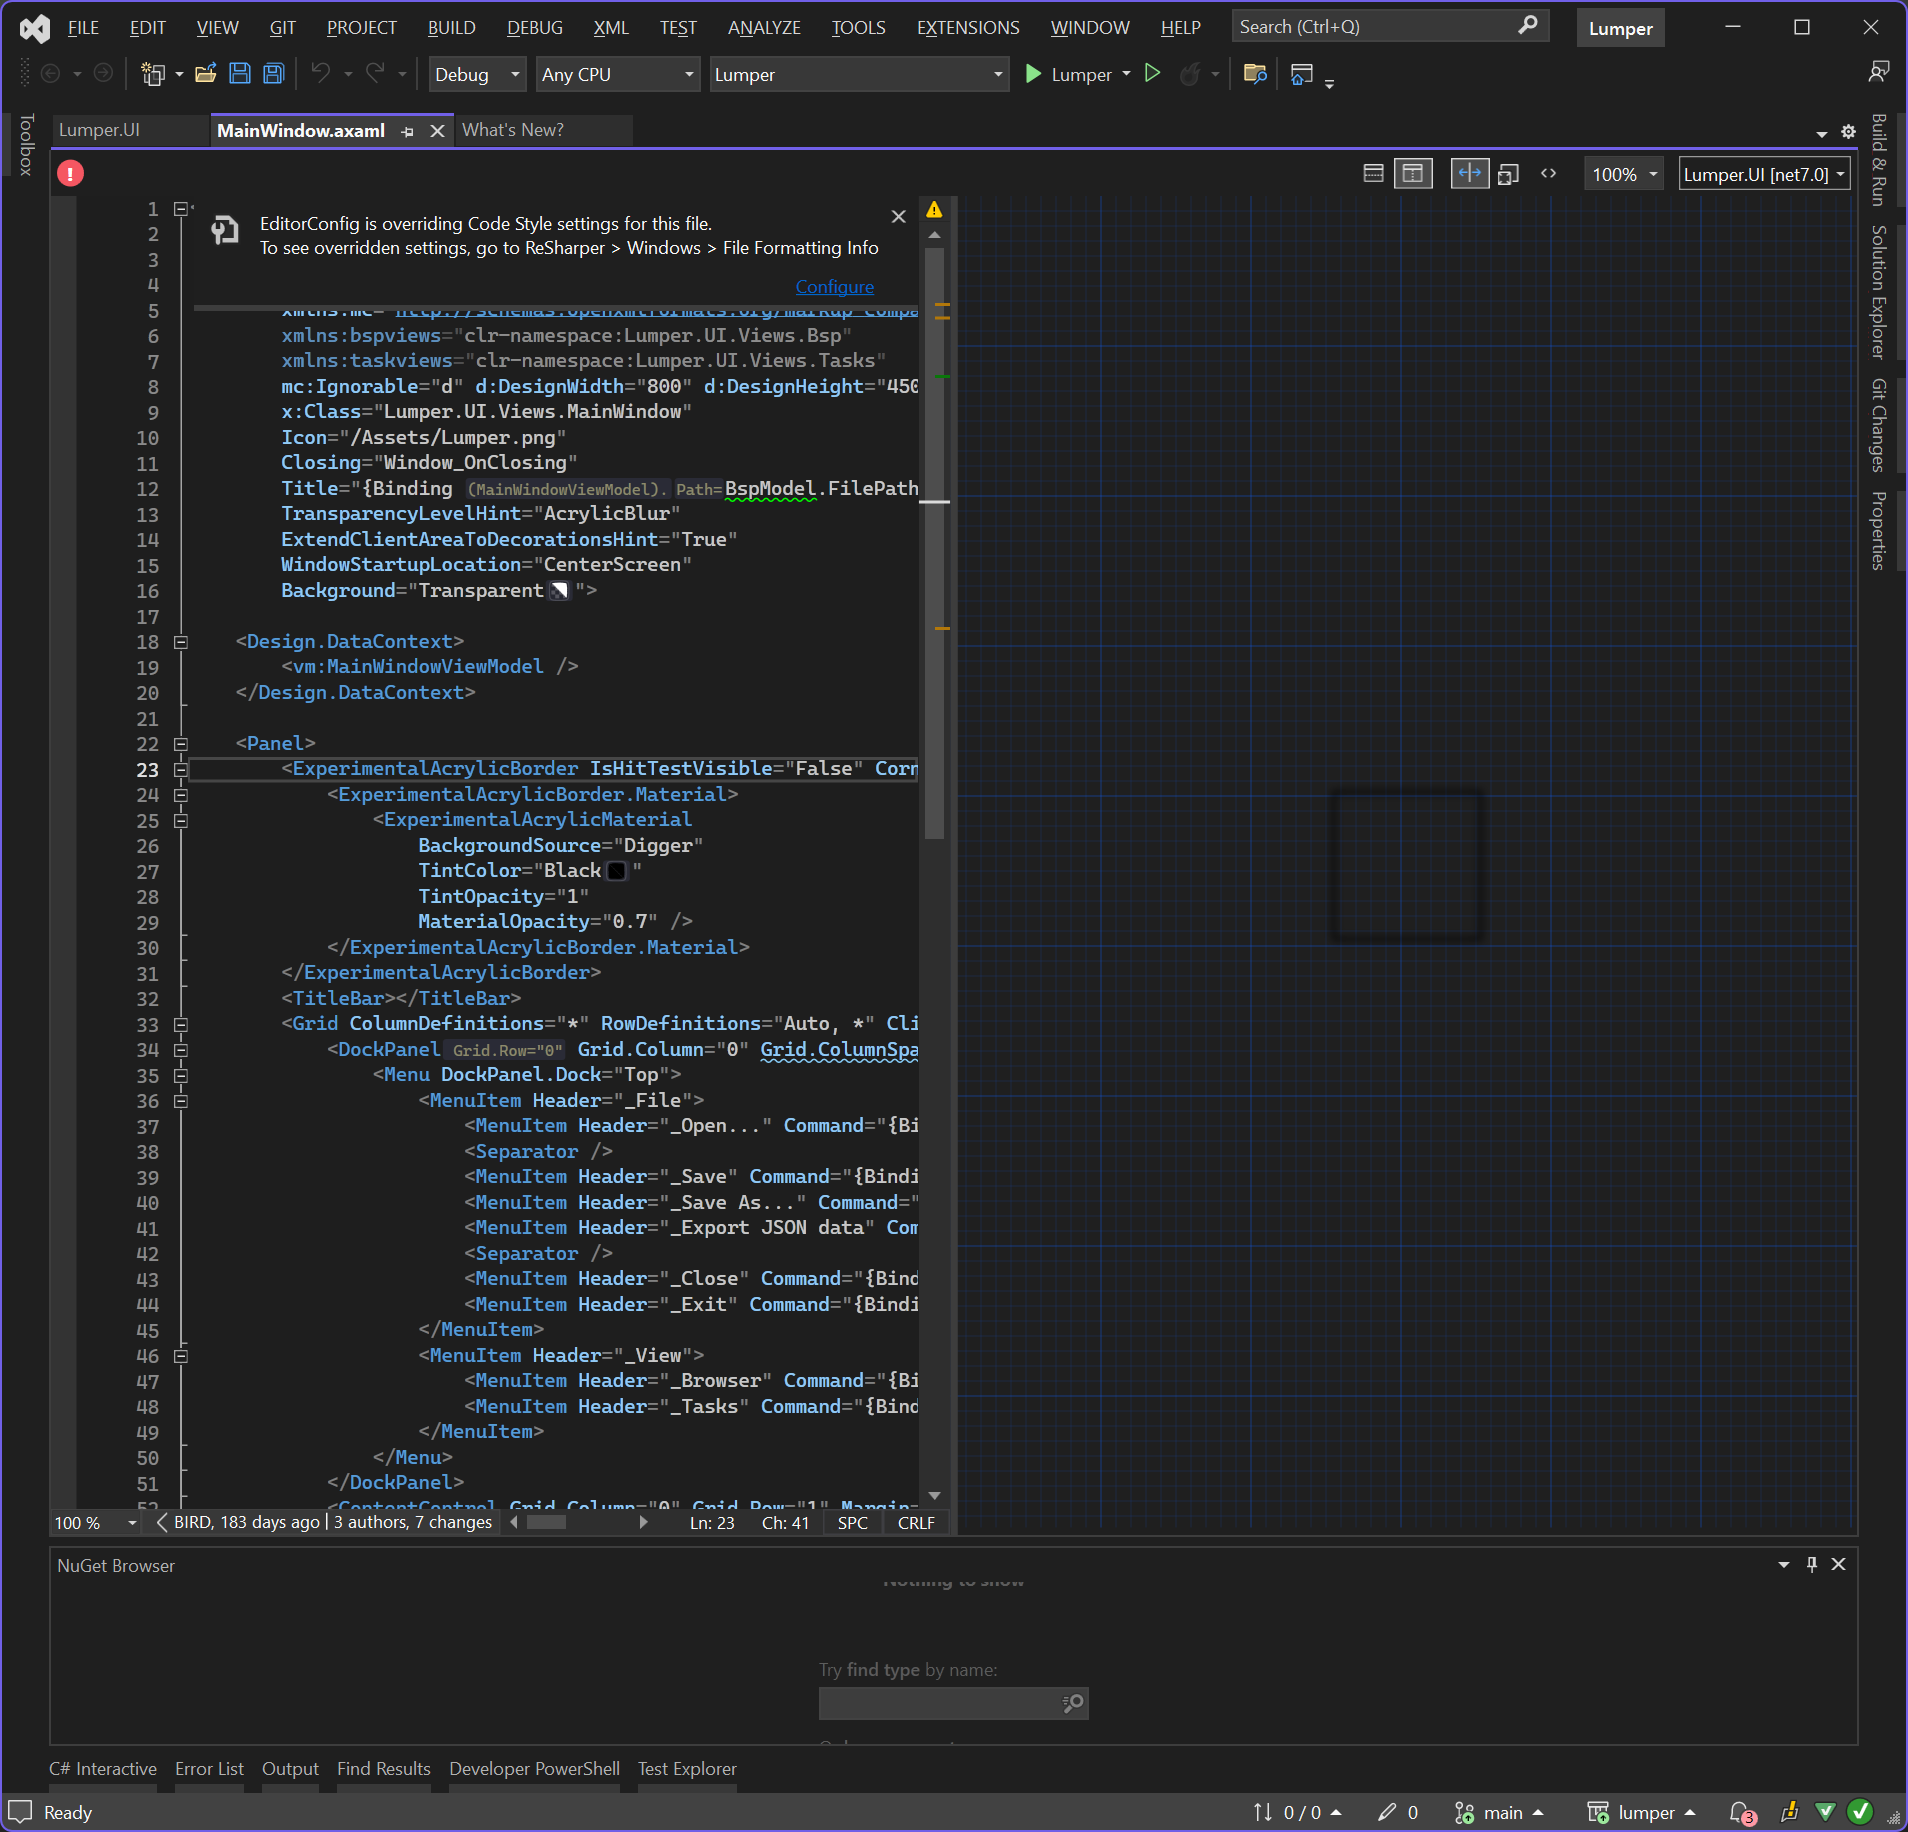Viewport: 1908px width, 1832px height.
Task: Open the Any CPU platform dropdown
Action: 616,74
